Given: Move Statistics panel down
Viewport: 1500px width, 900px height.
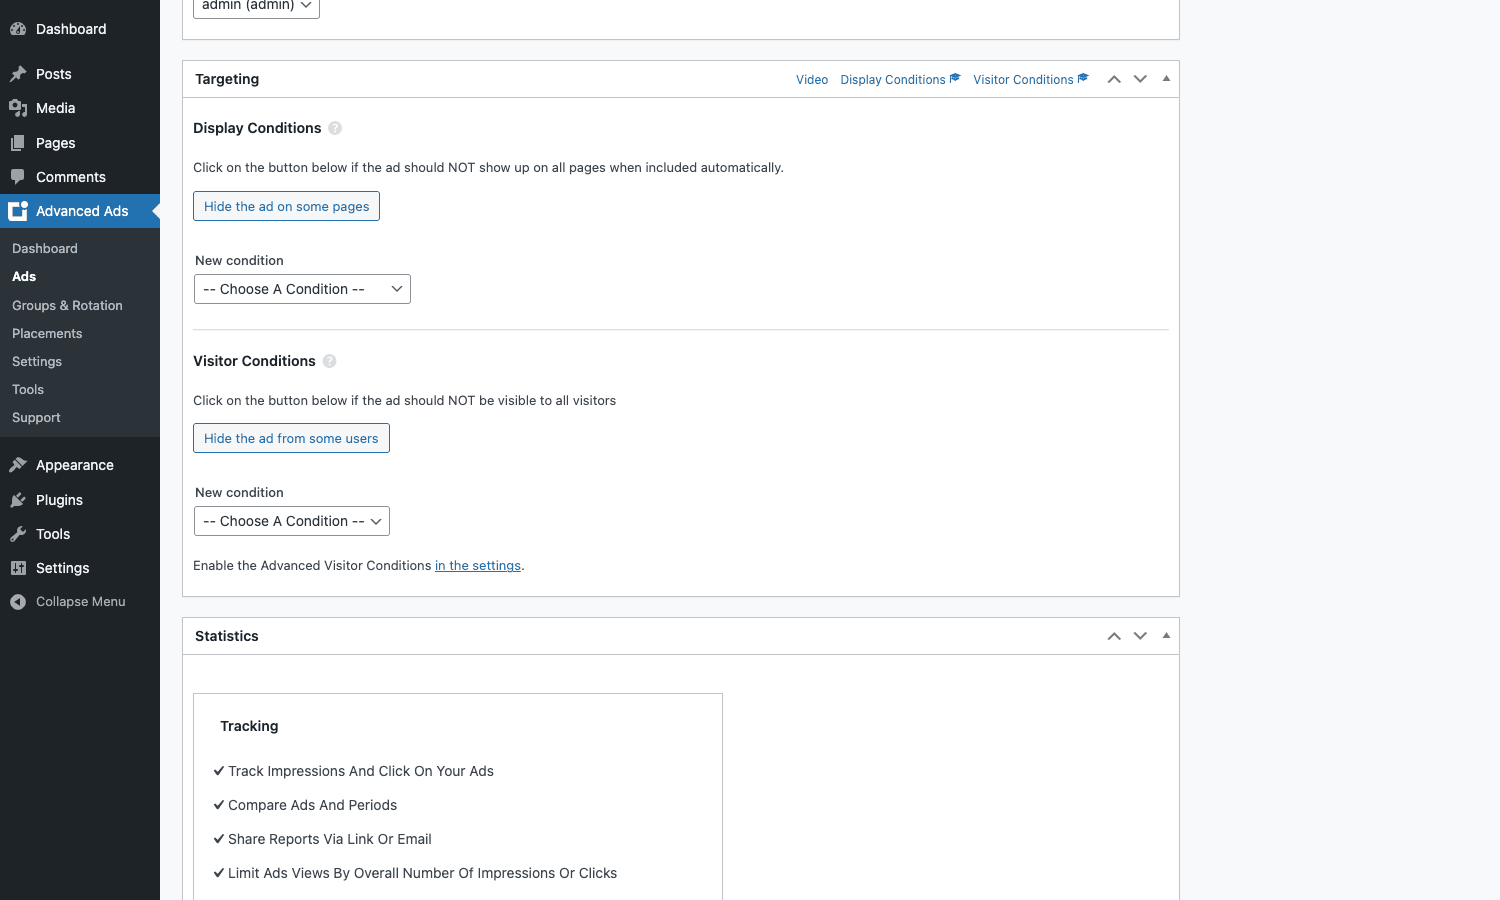Looking at the screenshot, I should click(1140, 636).
